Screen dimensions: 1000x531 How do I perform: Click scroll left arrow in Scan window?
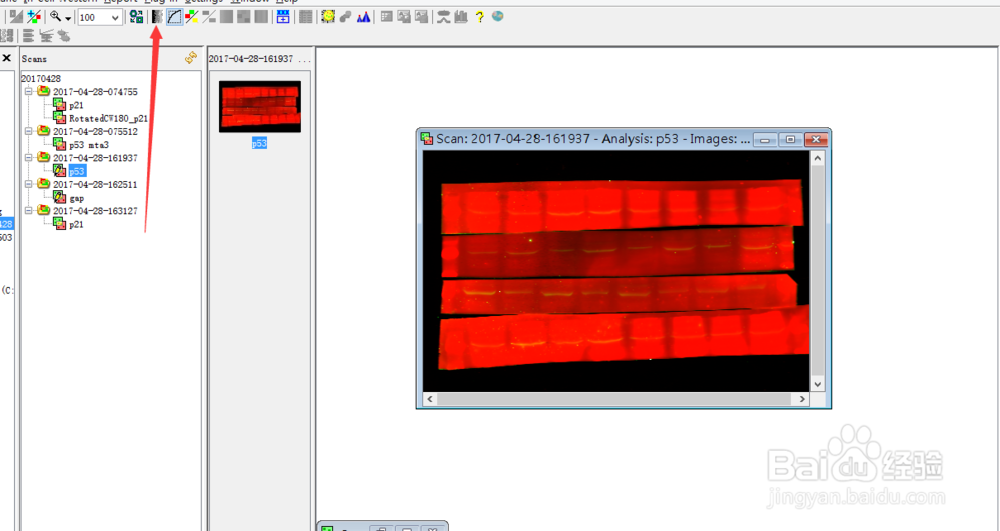(x=430, y=399)
